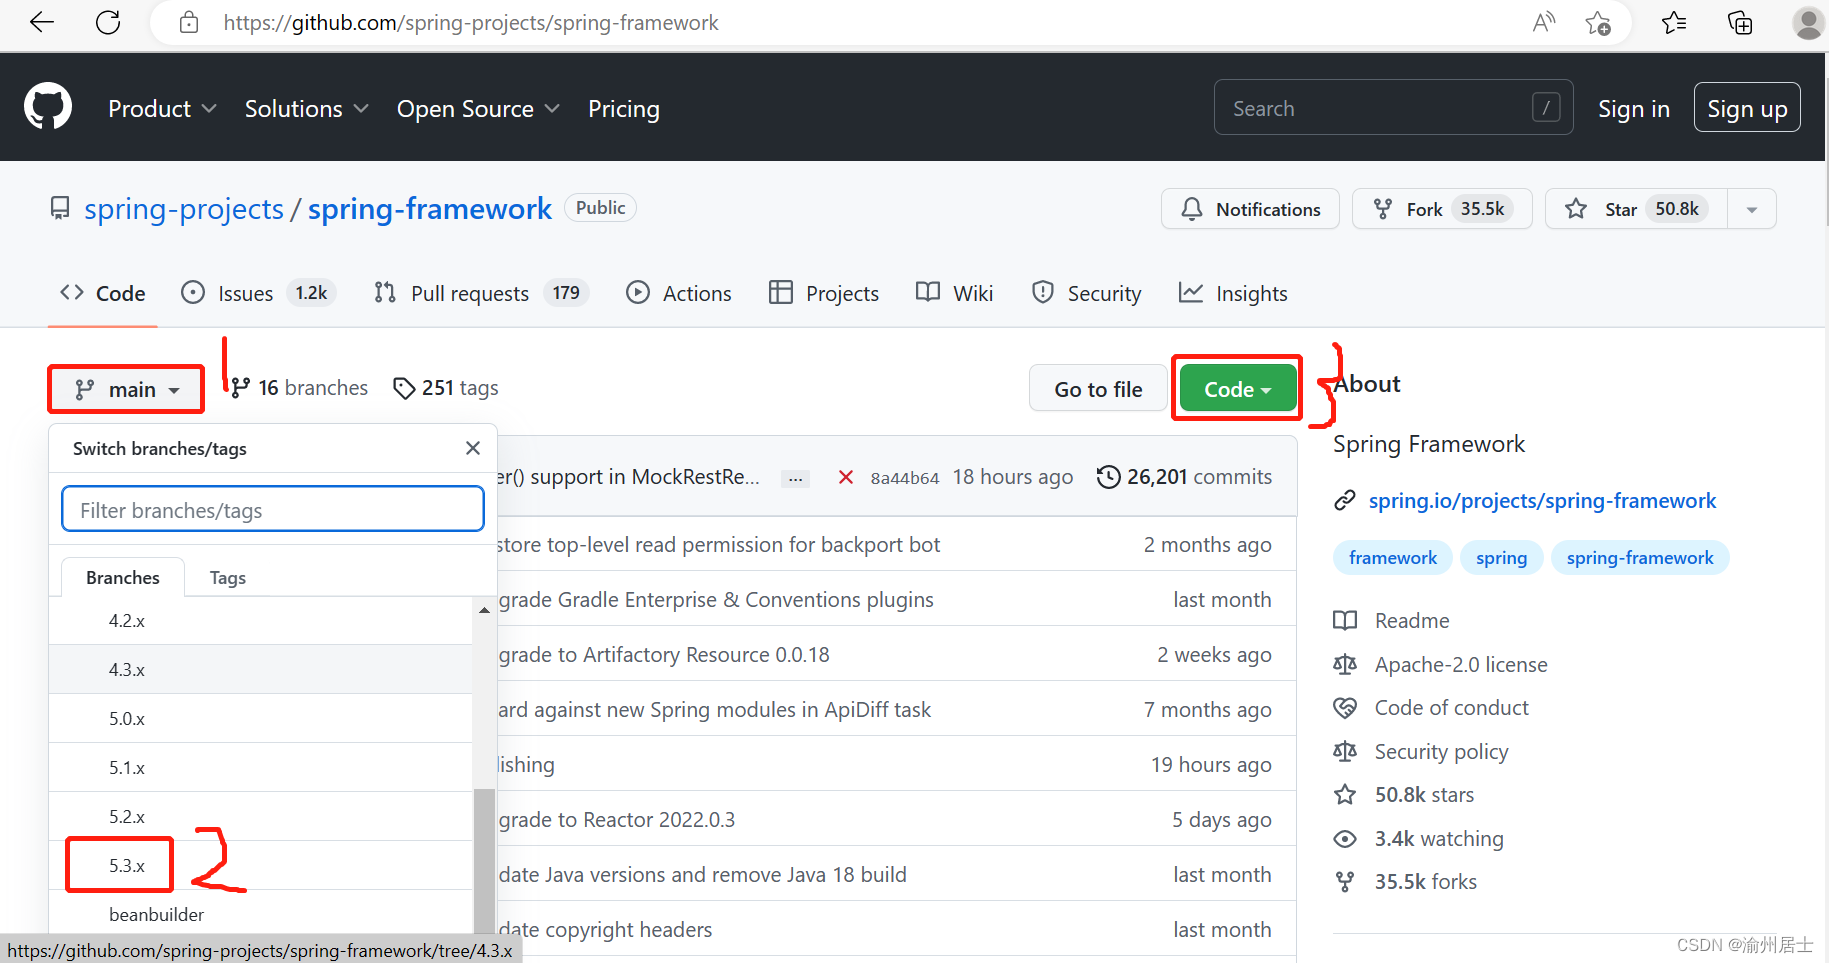Select the beanbuilder branch
This screenshot has width=1829, height=963.
click(x=260, y=914)
